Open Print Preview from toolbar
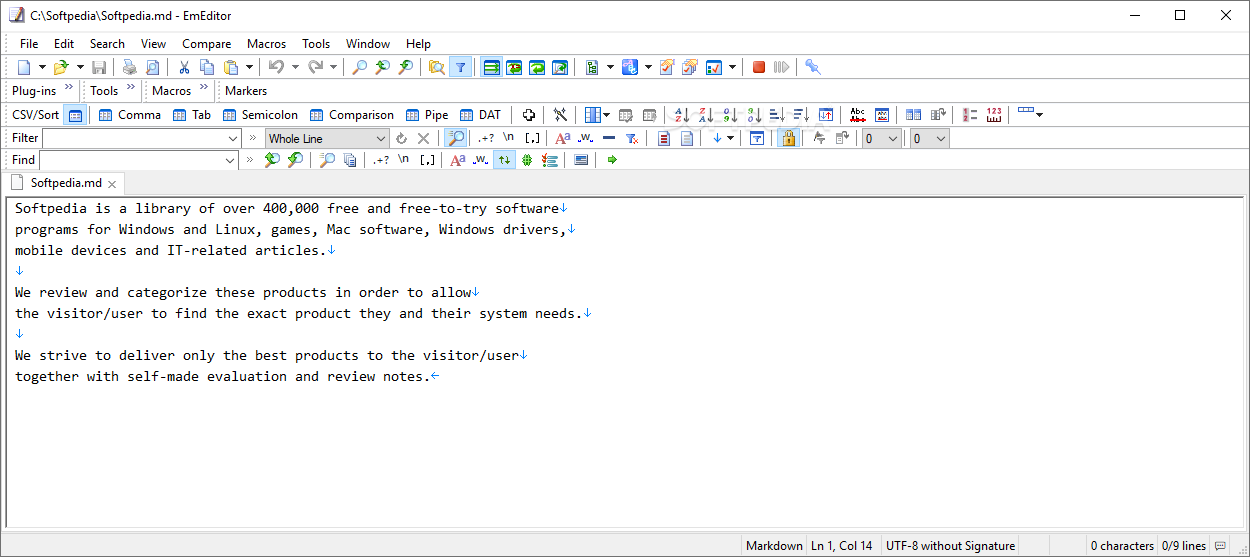This screenshot has height=557, width=1250. point(152,67)
